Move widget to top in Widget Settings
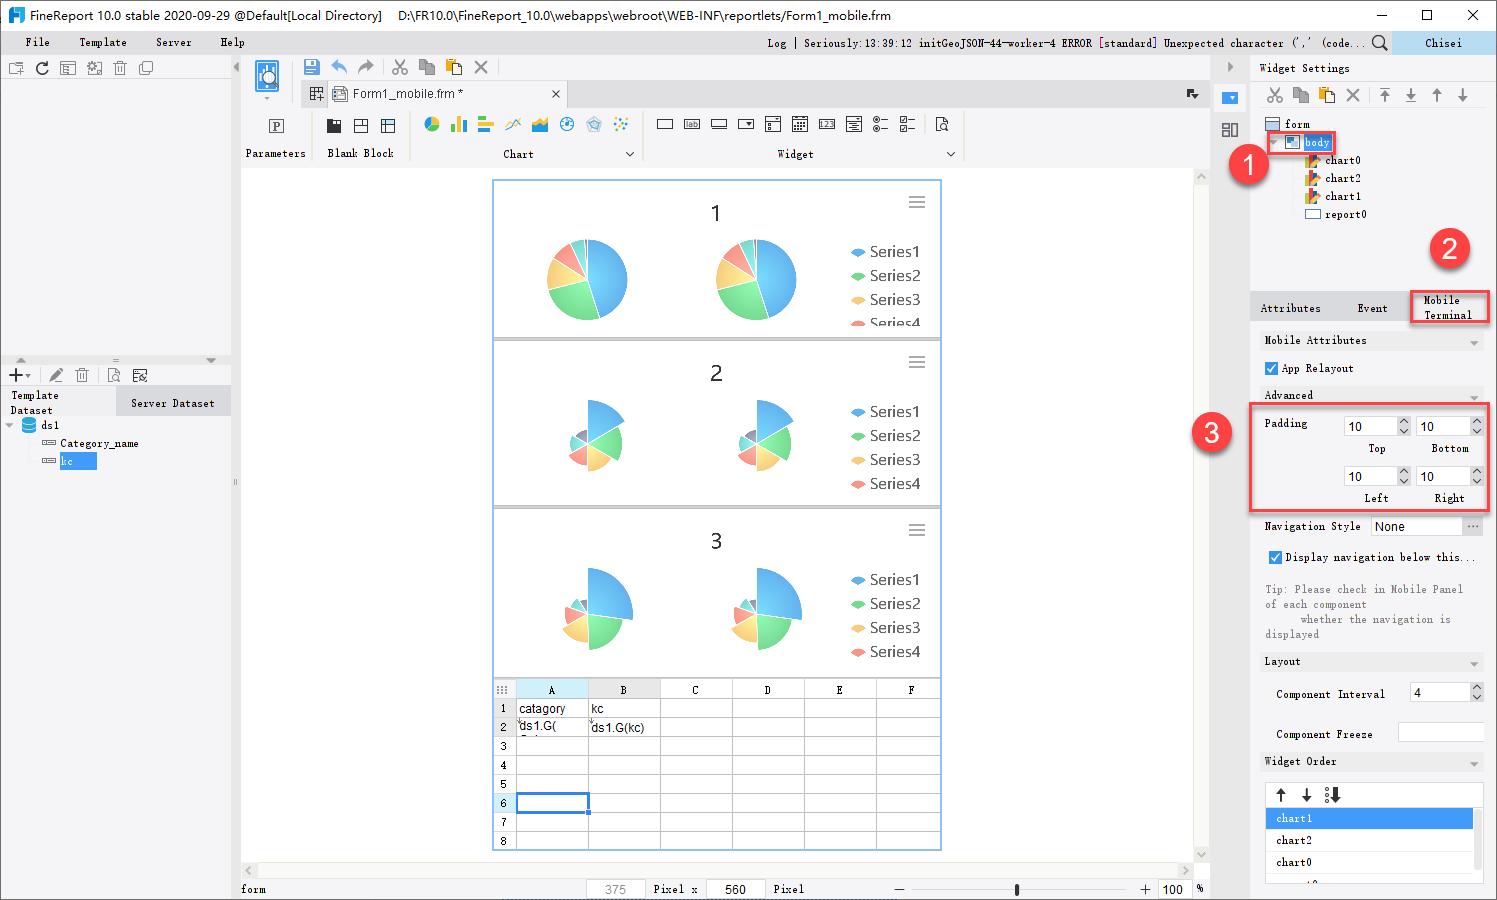 click(x=1385, y=95)
